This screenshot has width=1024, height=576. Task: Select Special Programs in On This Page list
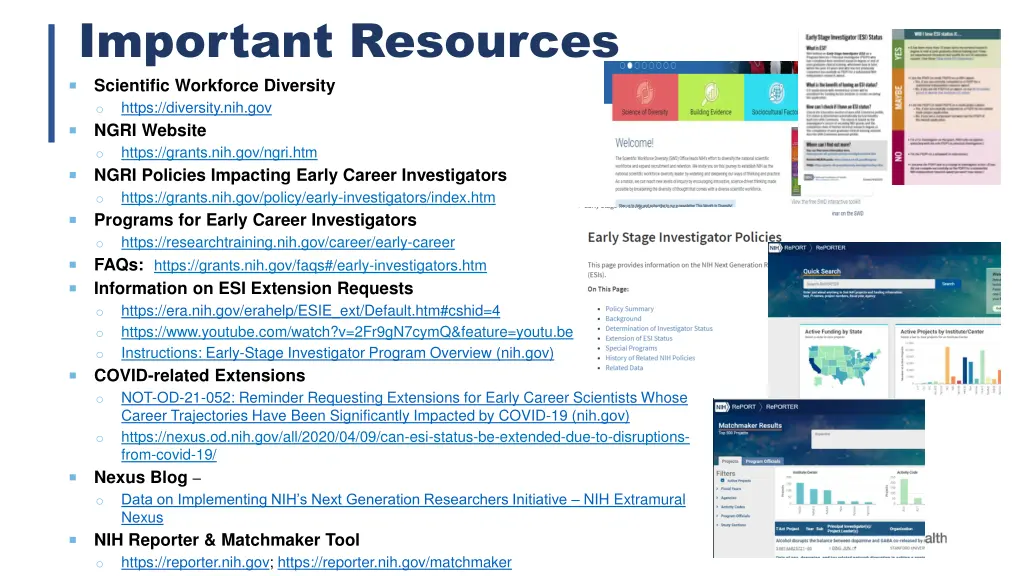pyautogui.click(x=631, y=348)
